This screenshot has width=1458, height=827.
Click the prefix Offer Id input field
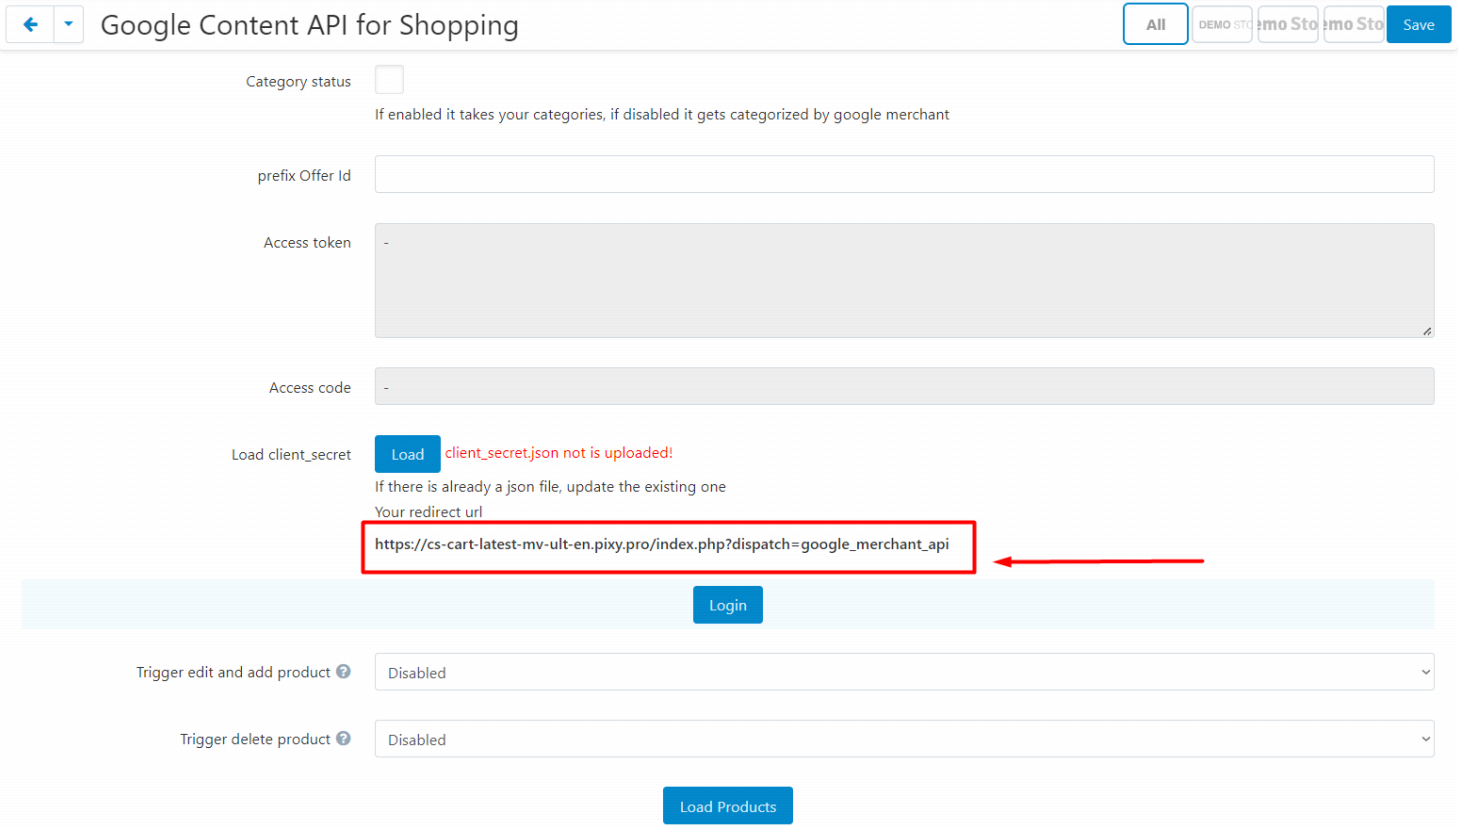(904, 174)
